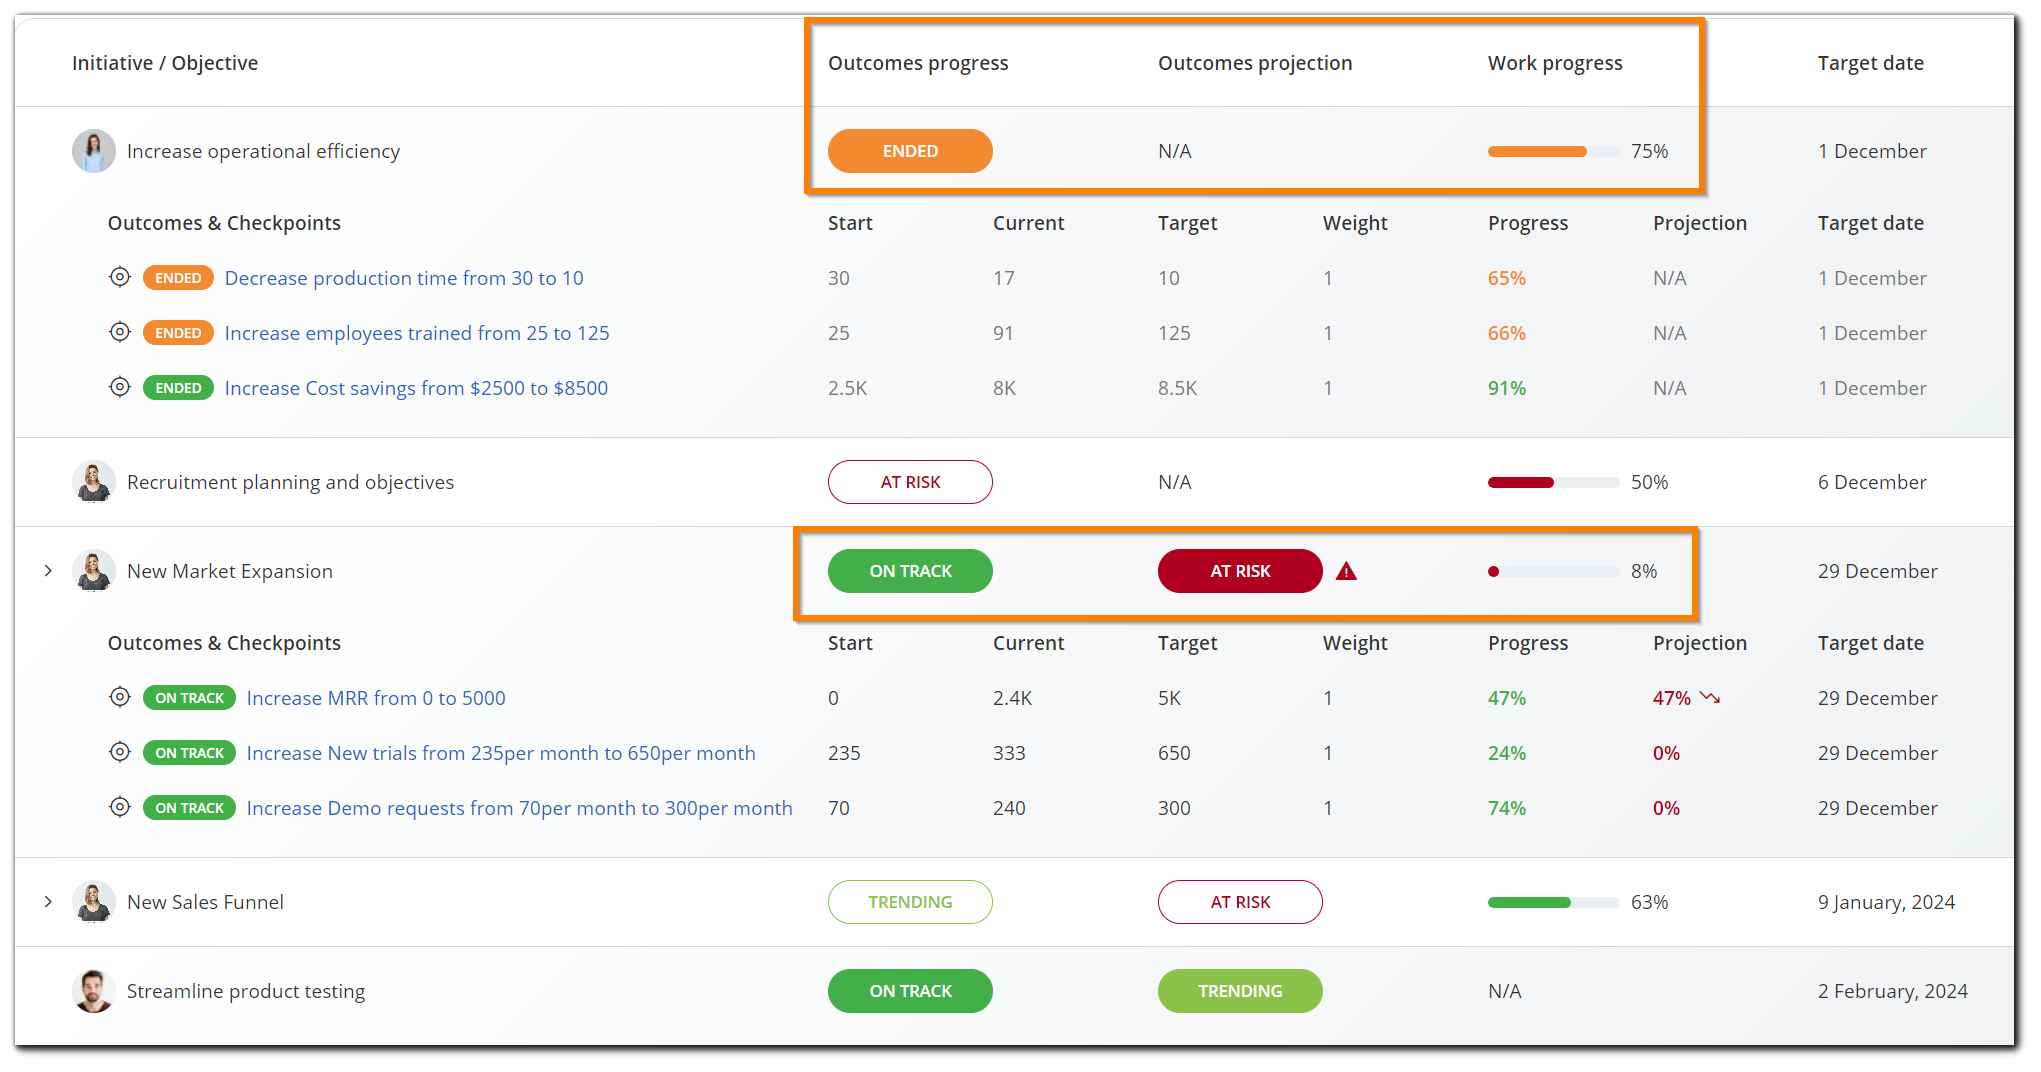This screenshot has width=2041, height=1072.
Task: Click the warning triangle beside New Market Expansion projection
Action: 1346,571
